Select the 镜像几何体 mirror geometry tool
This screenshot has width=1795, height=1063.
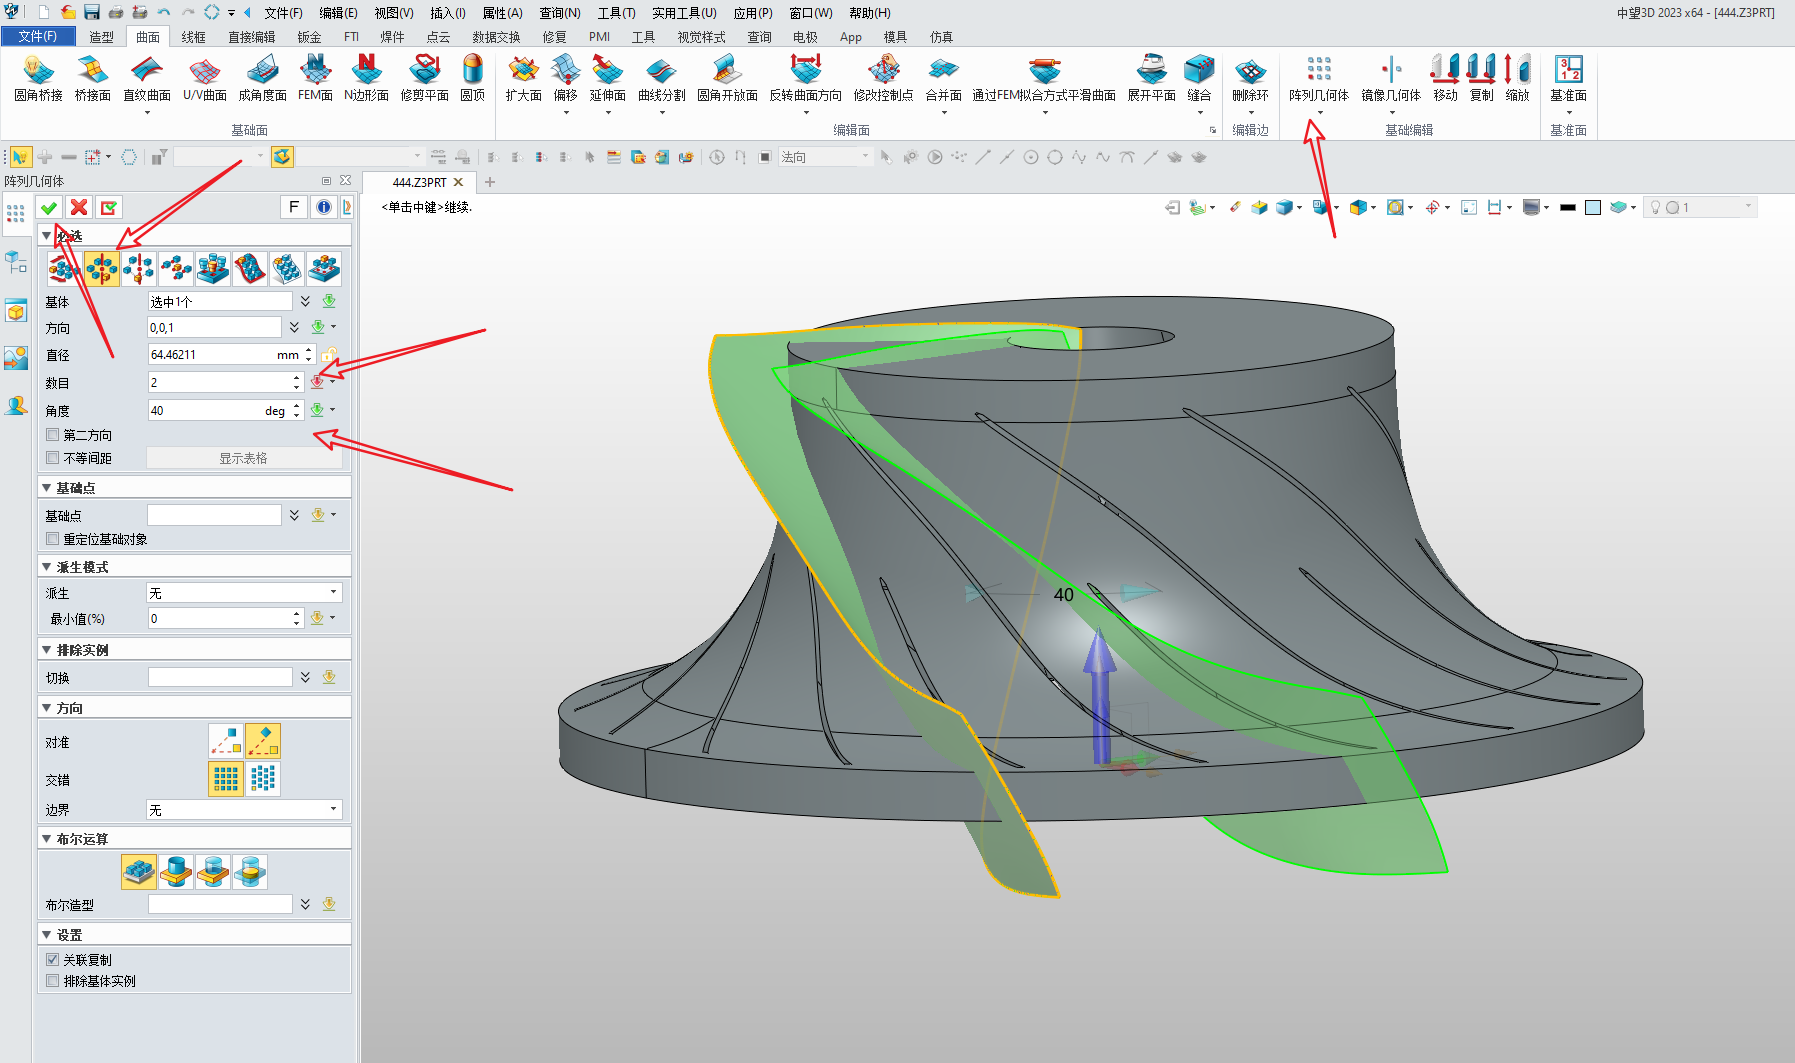(x=1390, y=70)
